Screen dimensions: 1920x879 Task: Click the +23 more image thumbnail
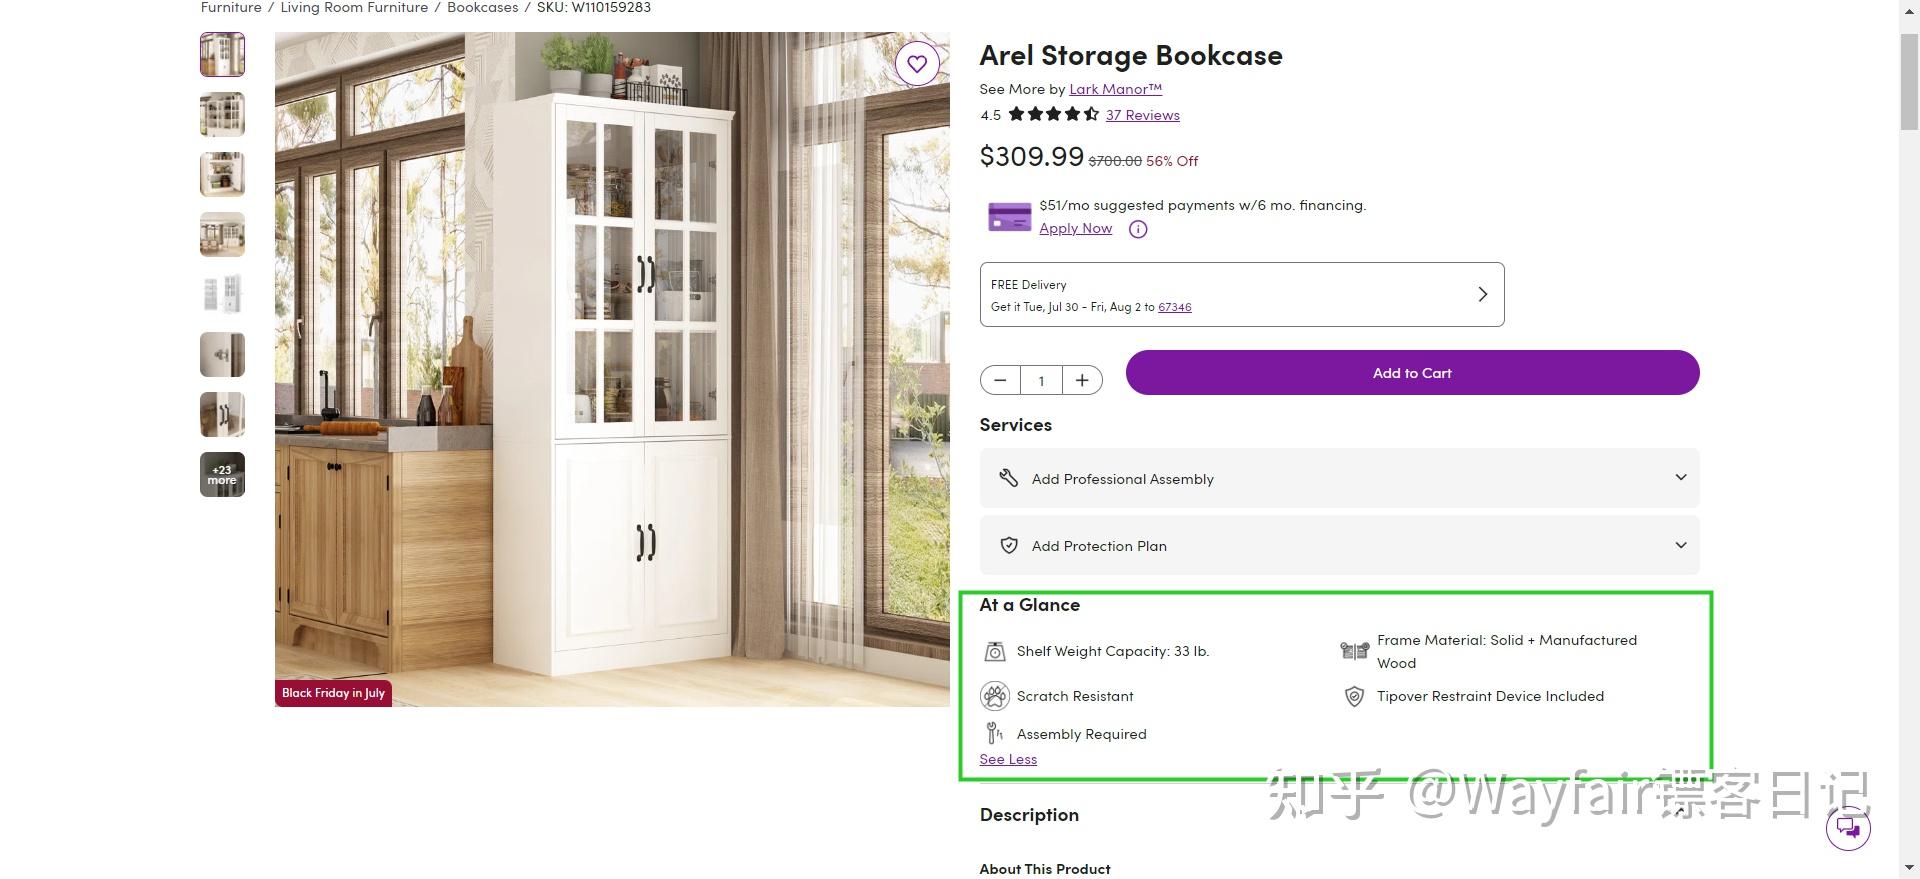(x=221, y=474)
